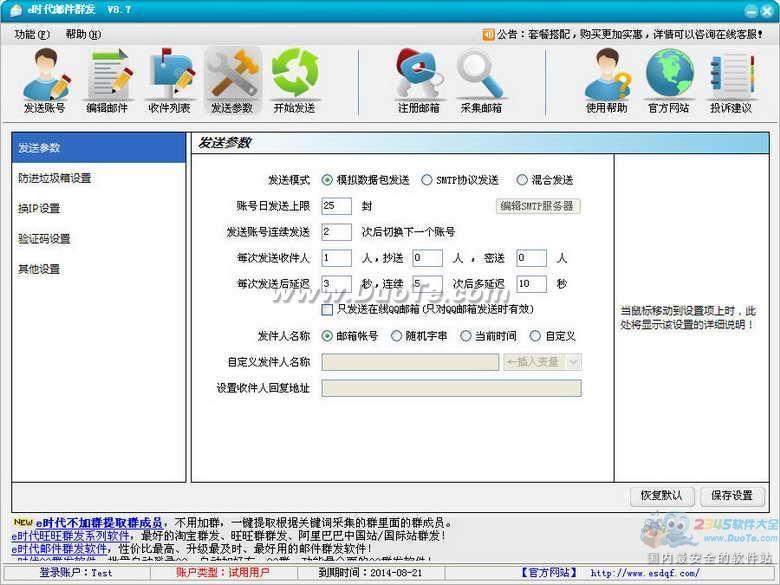Select the 发送参数 toolbar icon
The height and width of the screenshot is (585, 780).
click(x=232, y=81)
